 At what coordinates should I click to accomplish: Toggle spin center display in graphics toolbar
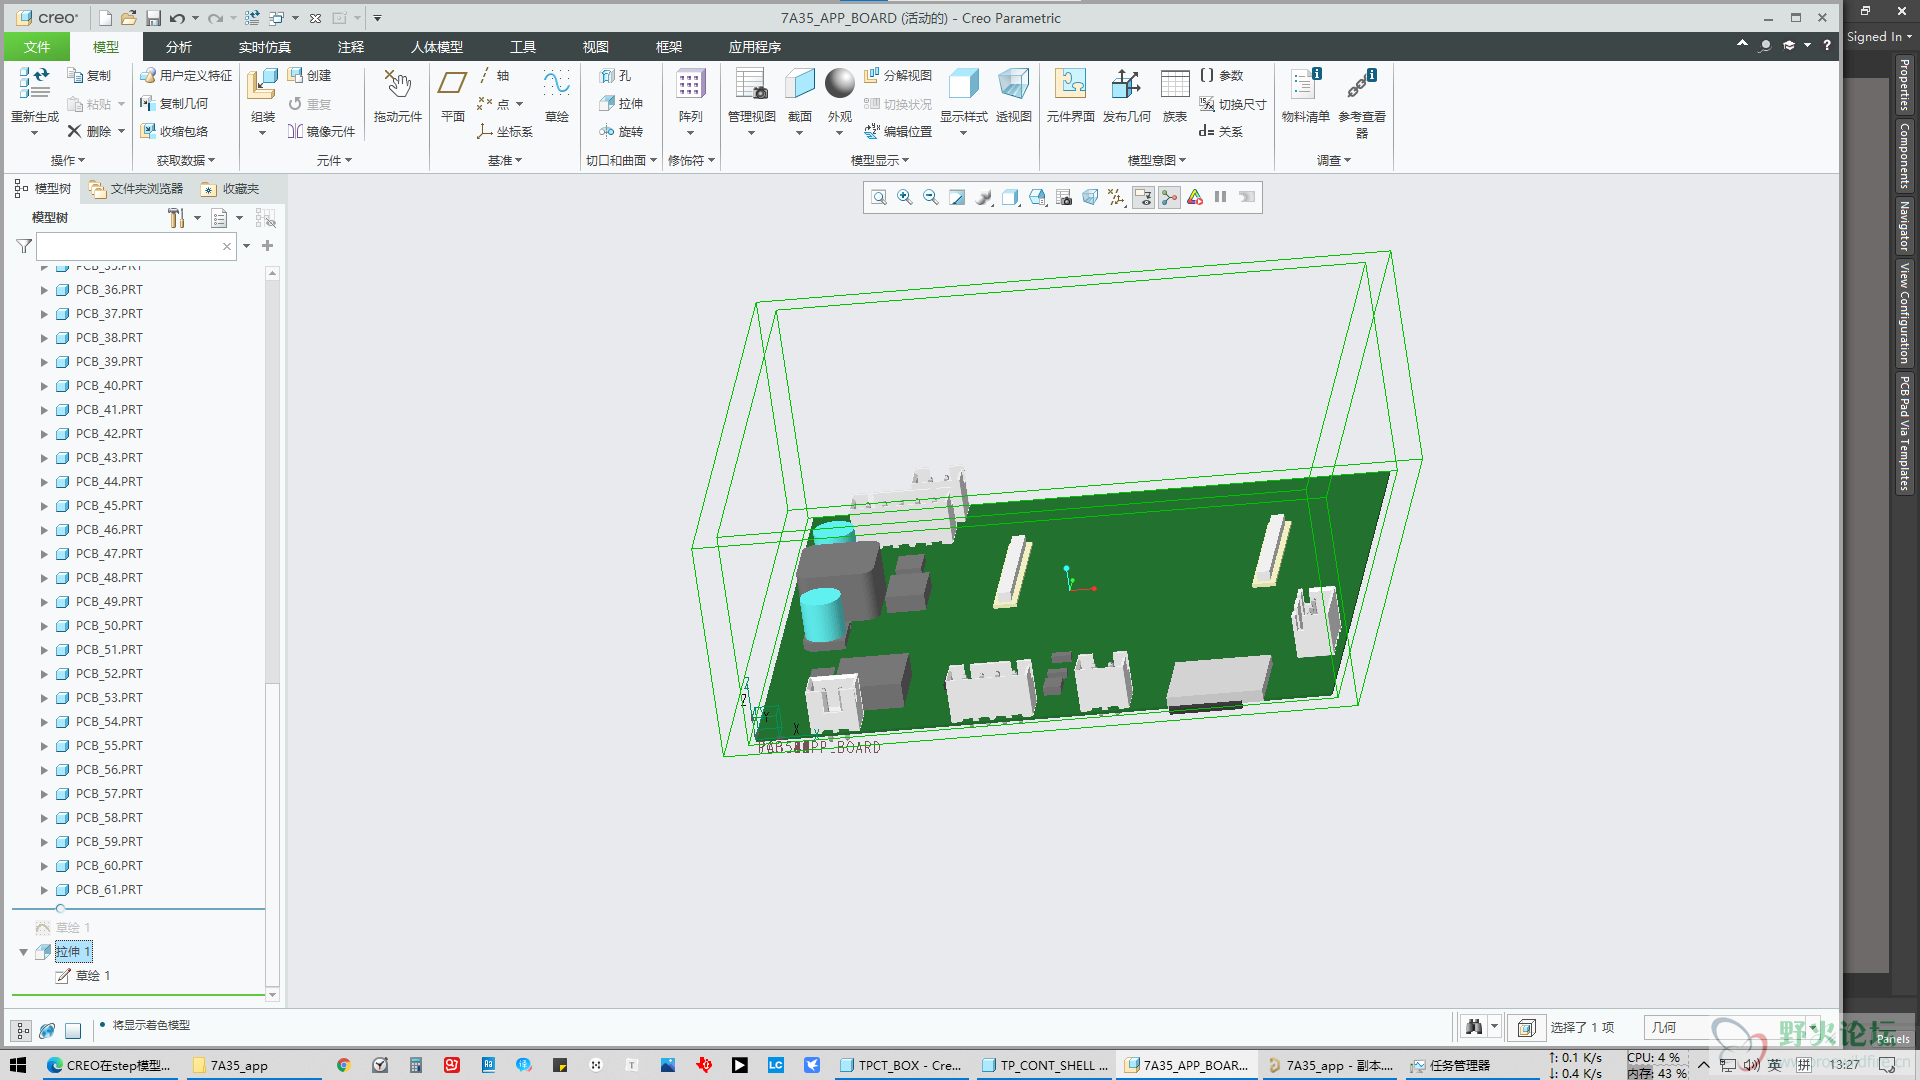coord(1169,197)
